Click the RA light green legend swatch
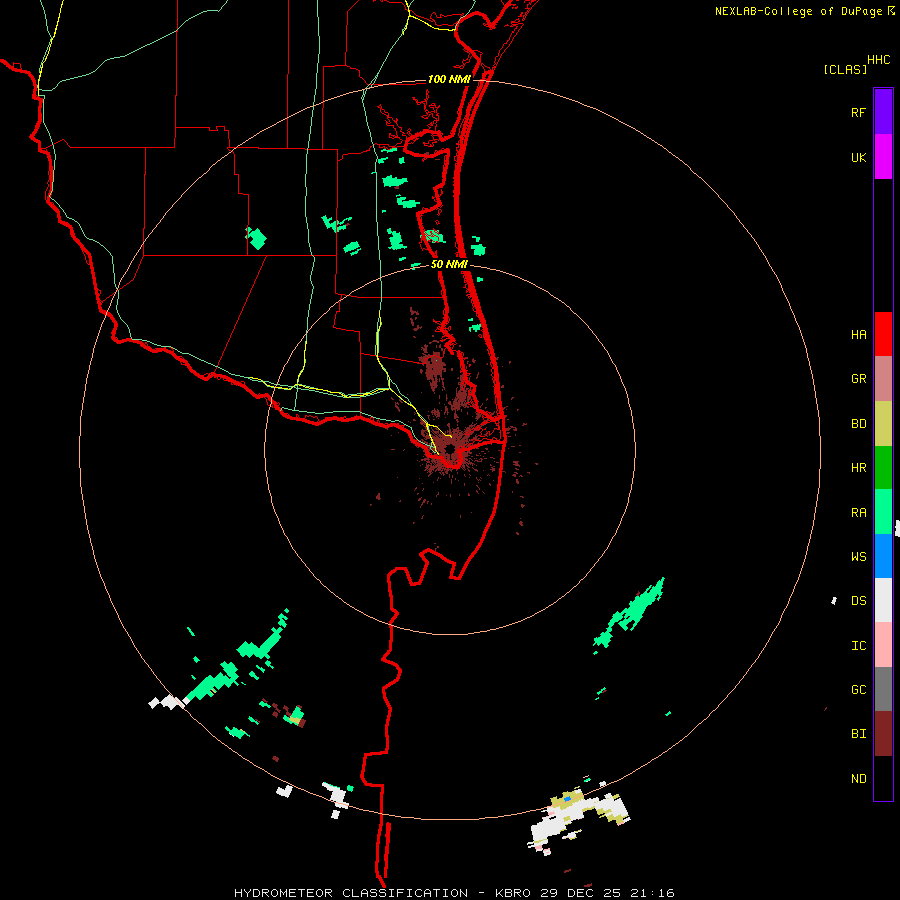This screenshot has width=900, height=900. click(883, 512)
